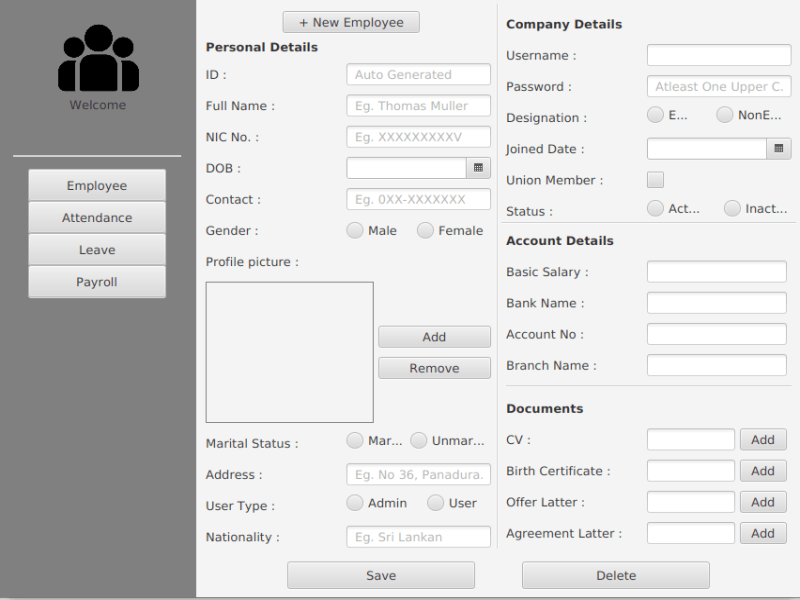800x600 pixels.
Task: Set status to the Active radio option
Action: (656, 209)
